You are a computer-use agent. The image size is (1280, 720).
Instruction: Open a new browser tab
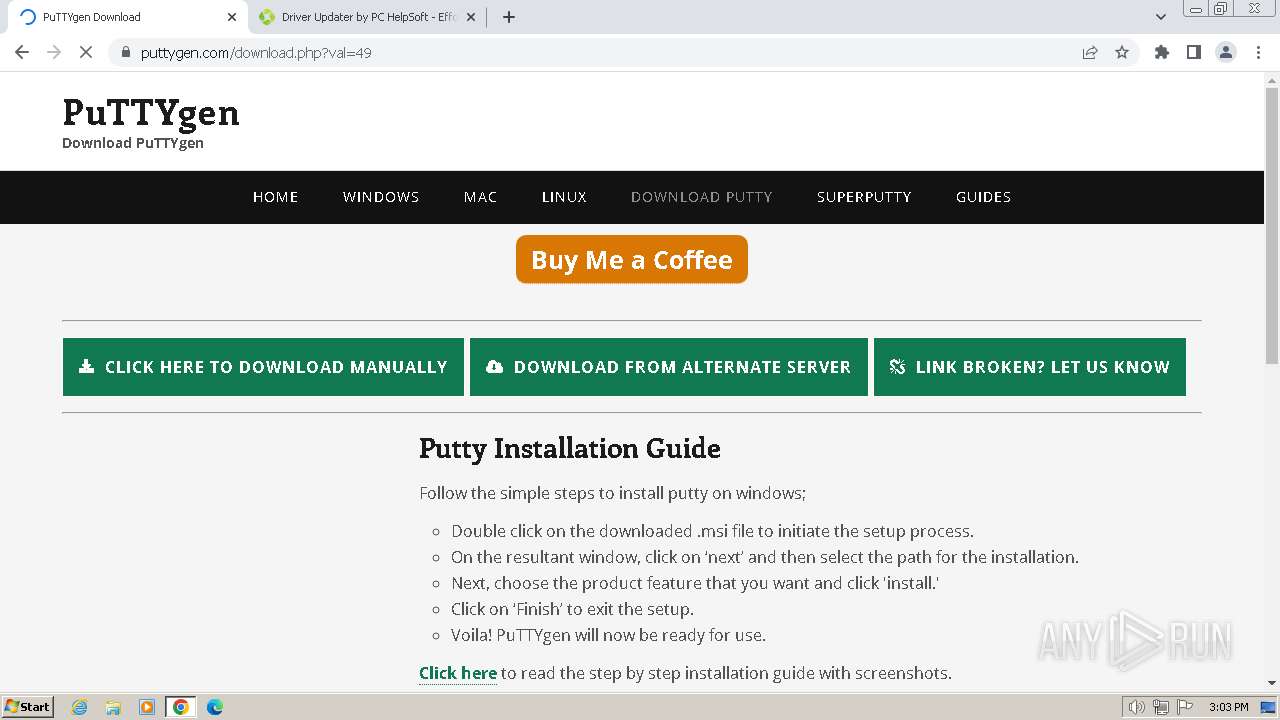(509, 17)
